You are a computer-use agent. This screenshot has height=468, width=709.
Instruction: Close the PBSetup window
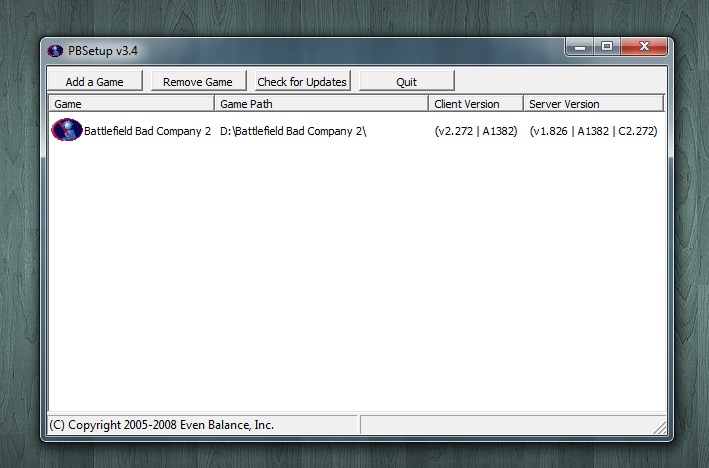coord(644,47)
